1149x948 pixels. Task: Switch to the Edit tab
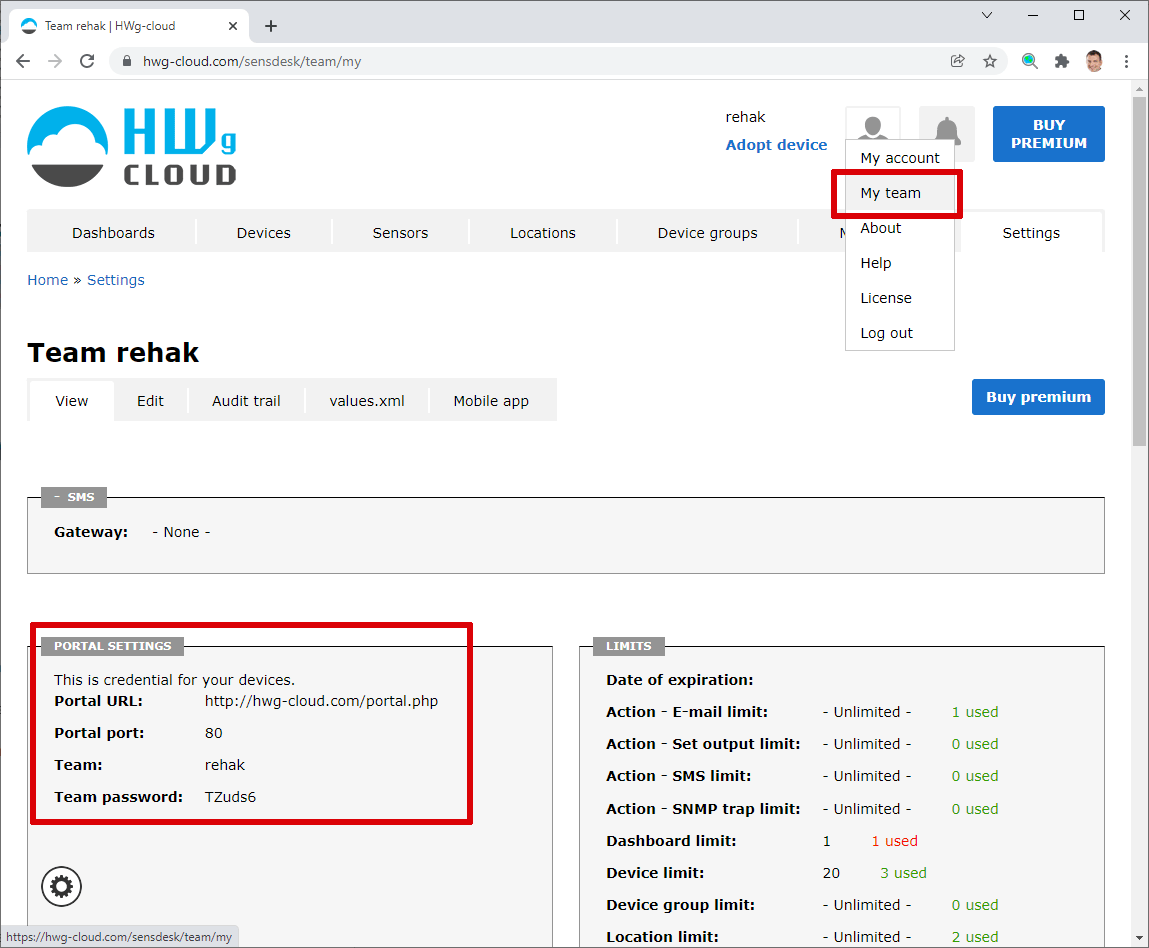click(x=150, y=401)
